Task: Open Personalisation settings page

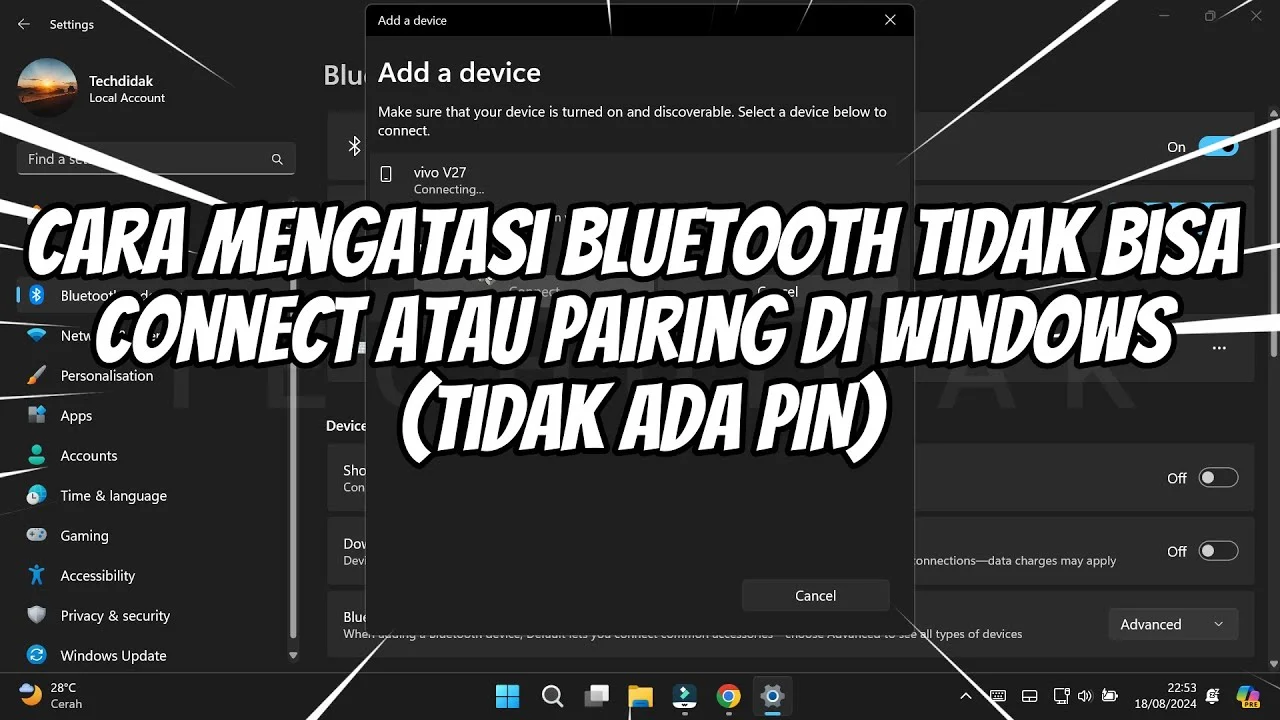Action: pyautogui.click(x=107, y=376)
